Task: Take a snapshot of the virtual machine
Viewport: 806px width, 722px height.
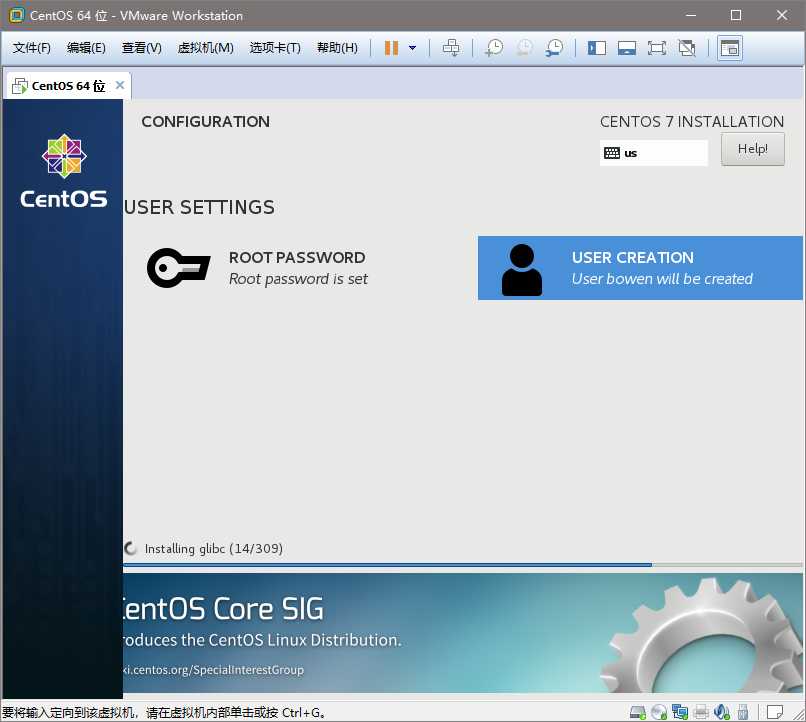Action: pos(494,48)
